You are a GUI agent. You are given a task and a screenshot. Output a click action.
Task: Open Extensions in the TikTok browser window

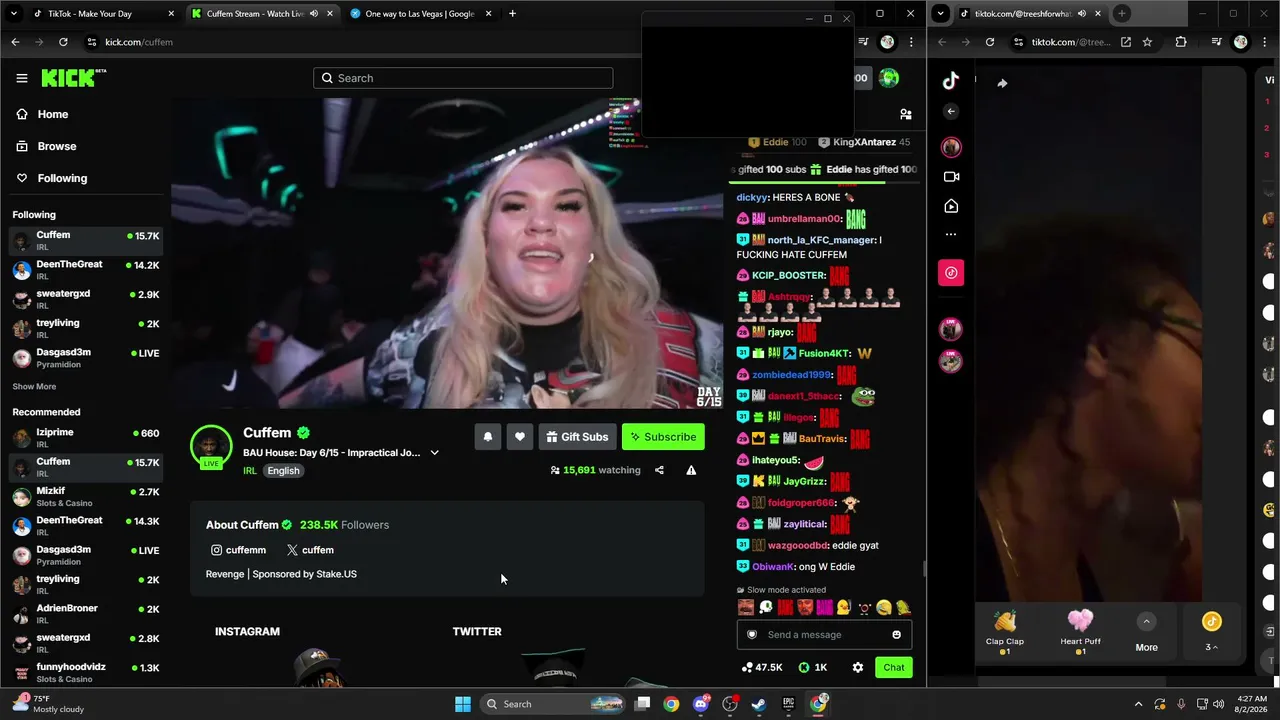coord(1181,42)
